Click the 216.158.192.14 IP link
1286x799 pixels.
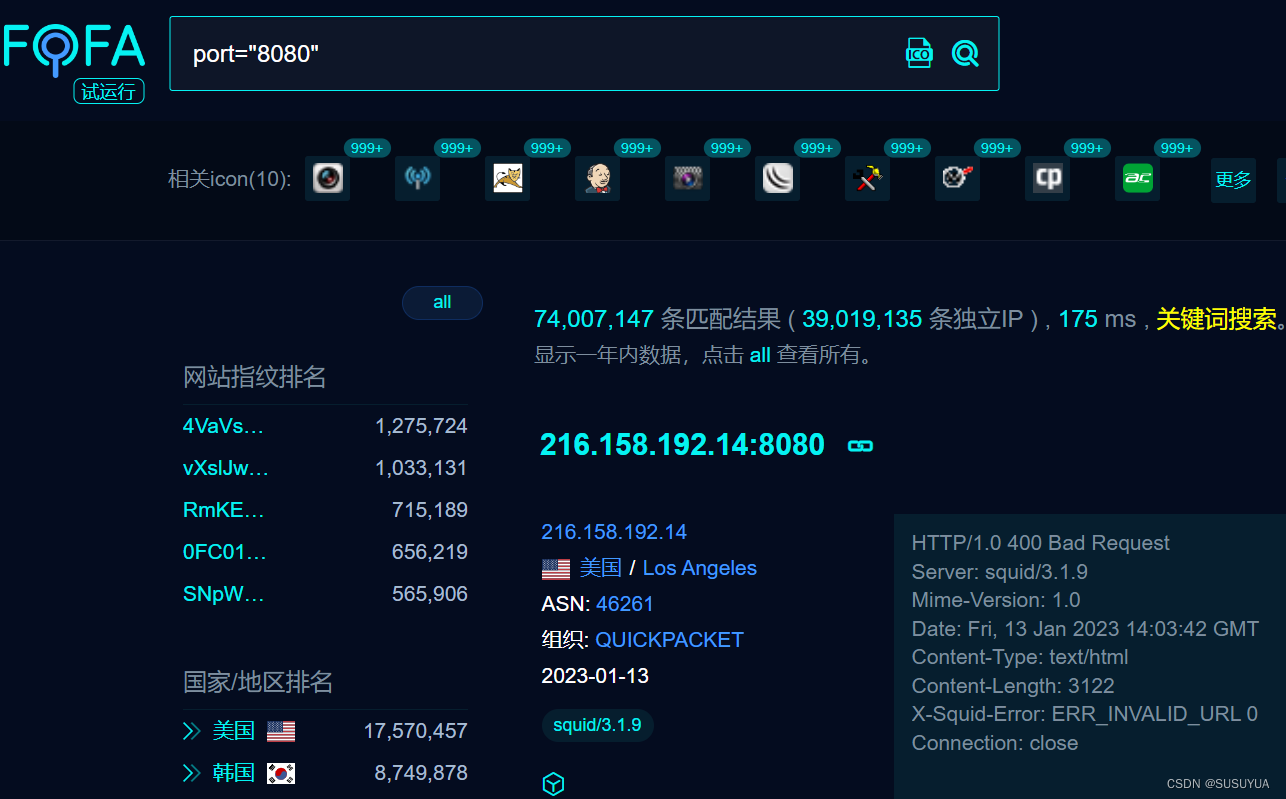[614, 532]
